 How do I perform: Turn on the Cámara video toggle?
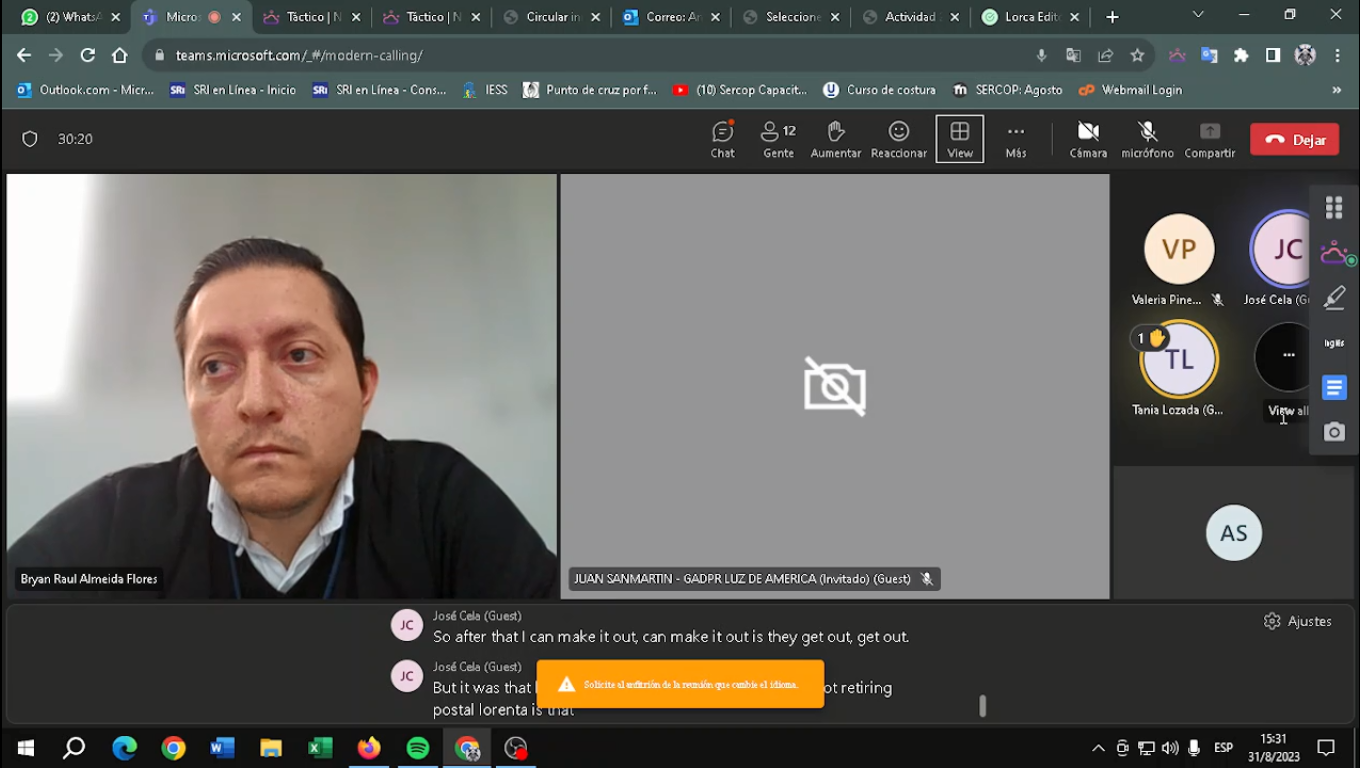click(1088, 139)
